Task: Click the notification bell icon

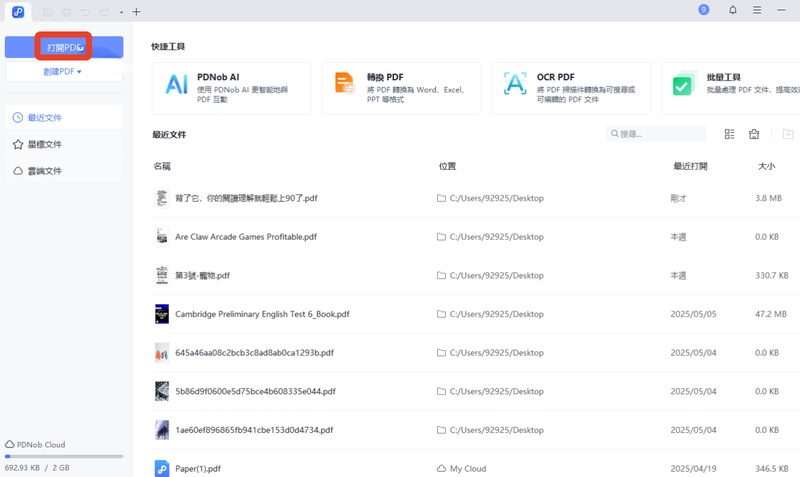Action: pyautogui.click(x=733, y=11)
